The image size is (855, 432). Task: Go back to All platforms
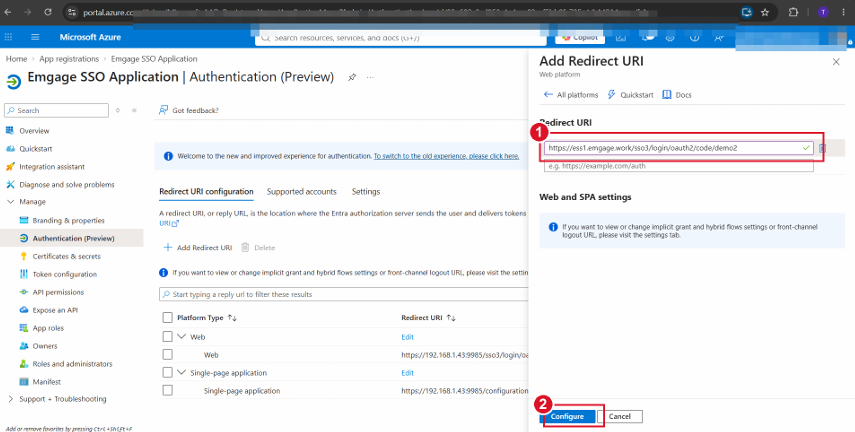[571, 95]
